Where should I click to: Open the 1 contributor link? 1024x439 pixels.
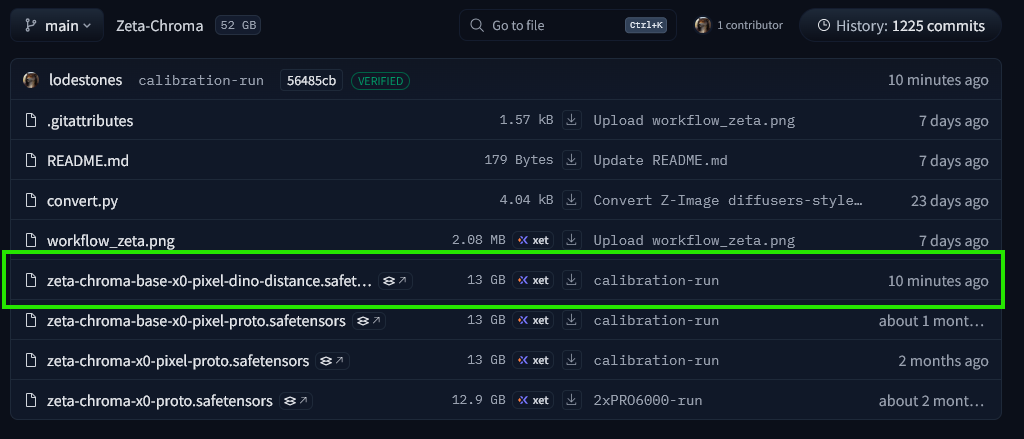(750, 25)
